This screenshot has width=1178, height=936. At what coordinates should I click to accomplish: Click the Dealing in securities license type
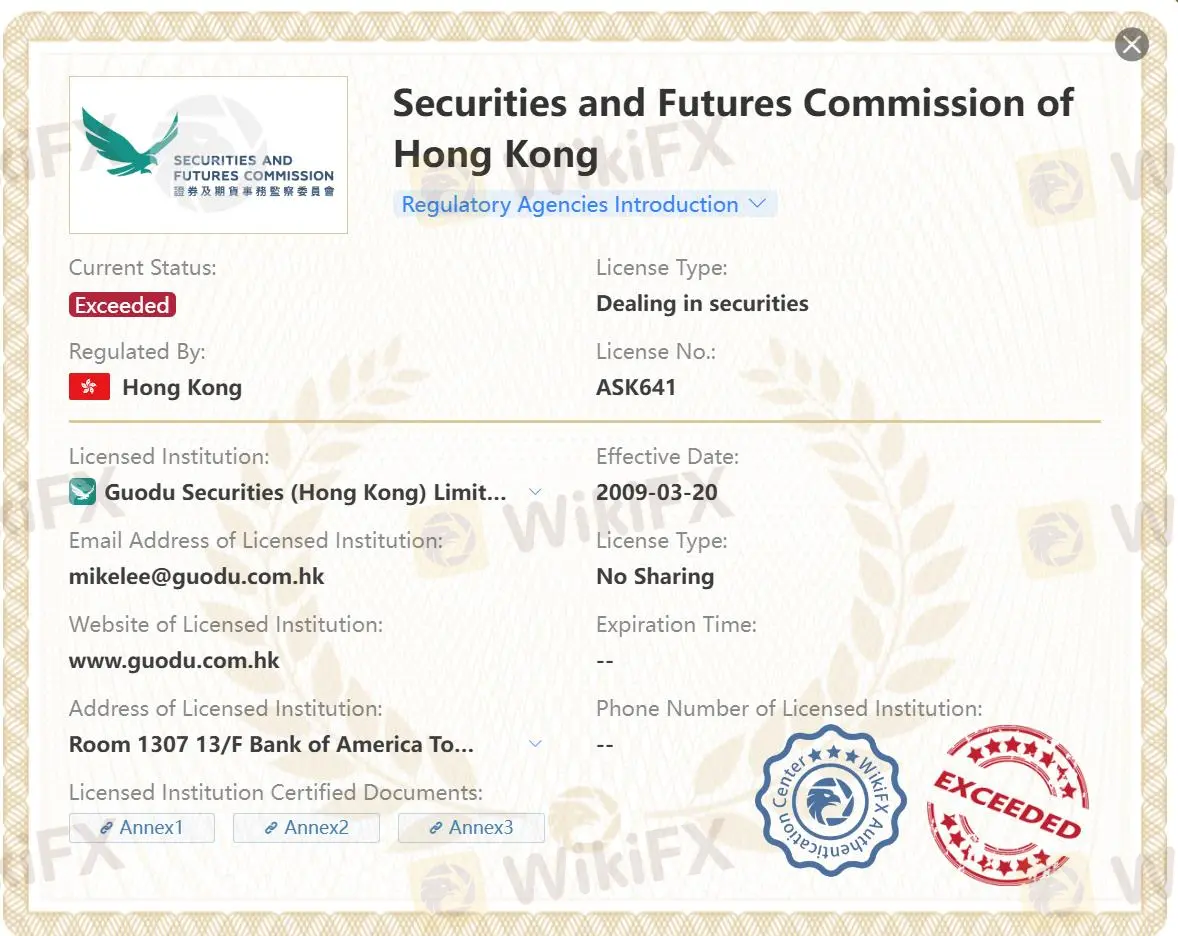pyautogui.click(x=702, y=304)
